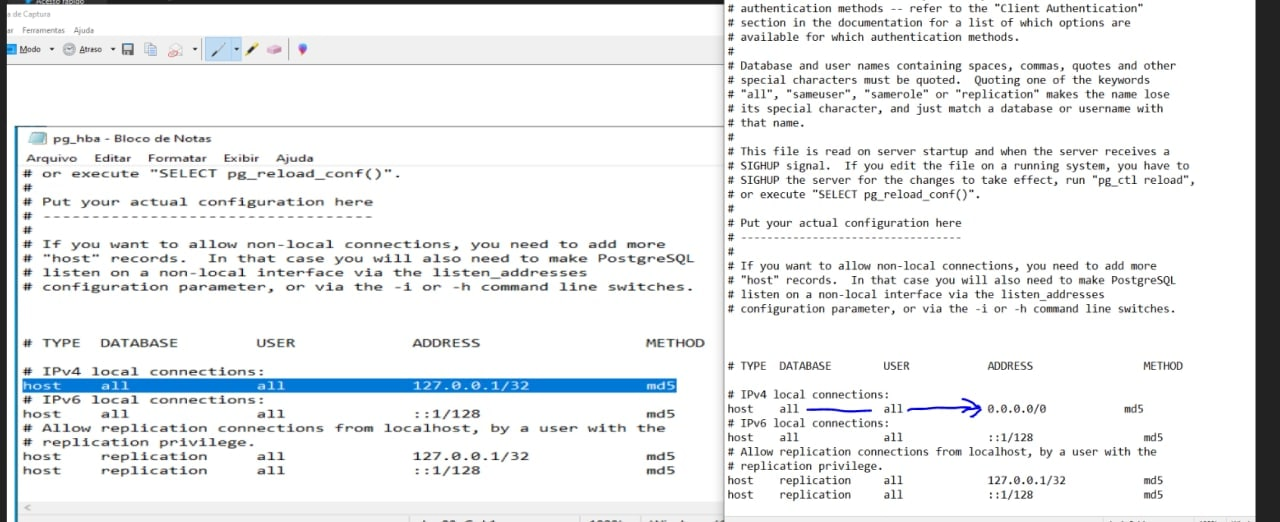Viewport: 1280px width, 522px height.
Task: Click the highlighted 127.0.0.1/32 address in Notepad
Action: [471, 386]
